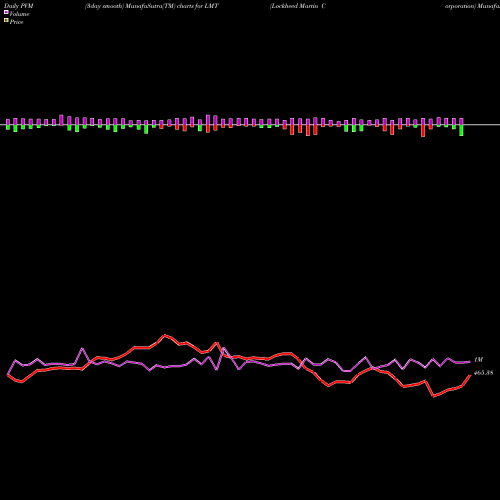
Task: Click the highest peak of red price line
Action: point(164,335)
